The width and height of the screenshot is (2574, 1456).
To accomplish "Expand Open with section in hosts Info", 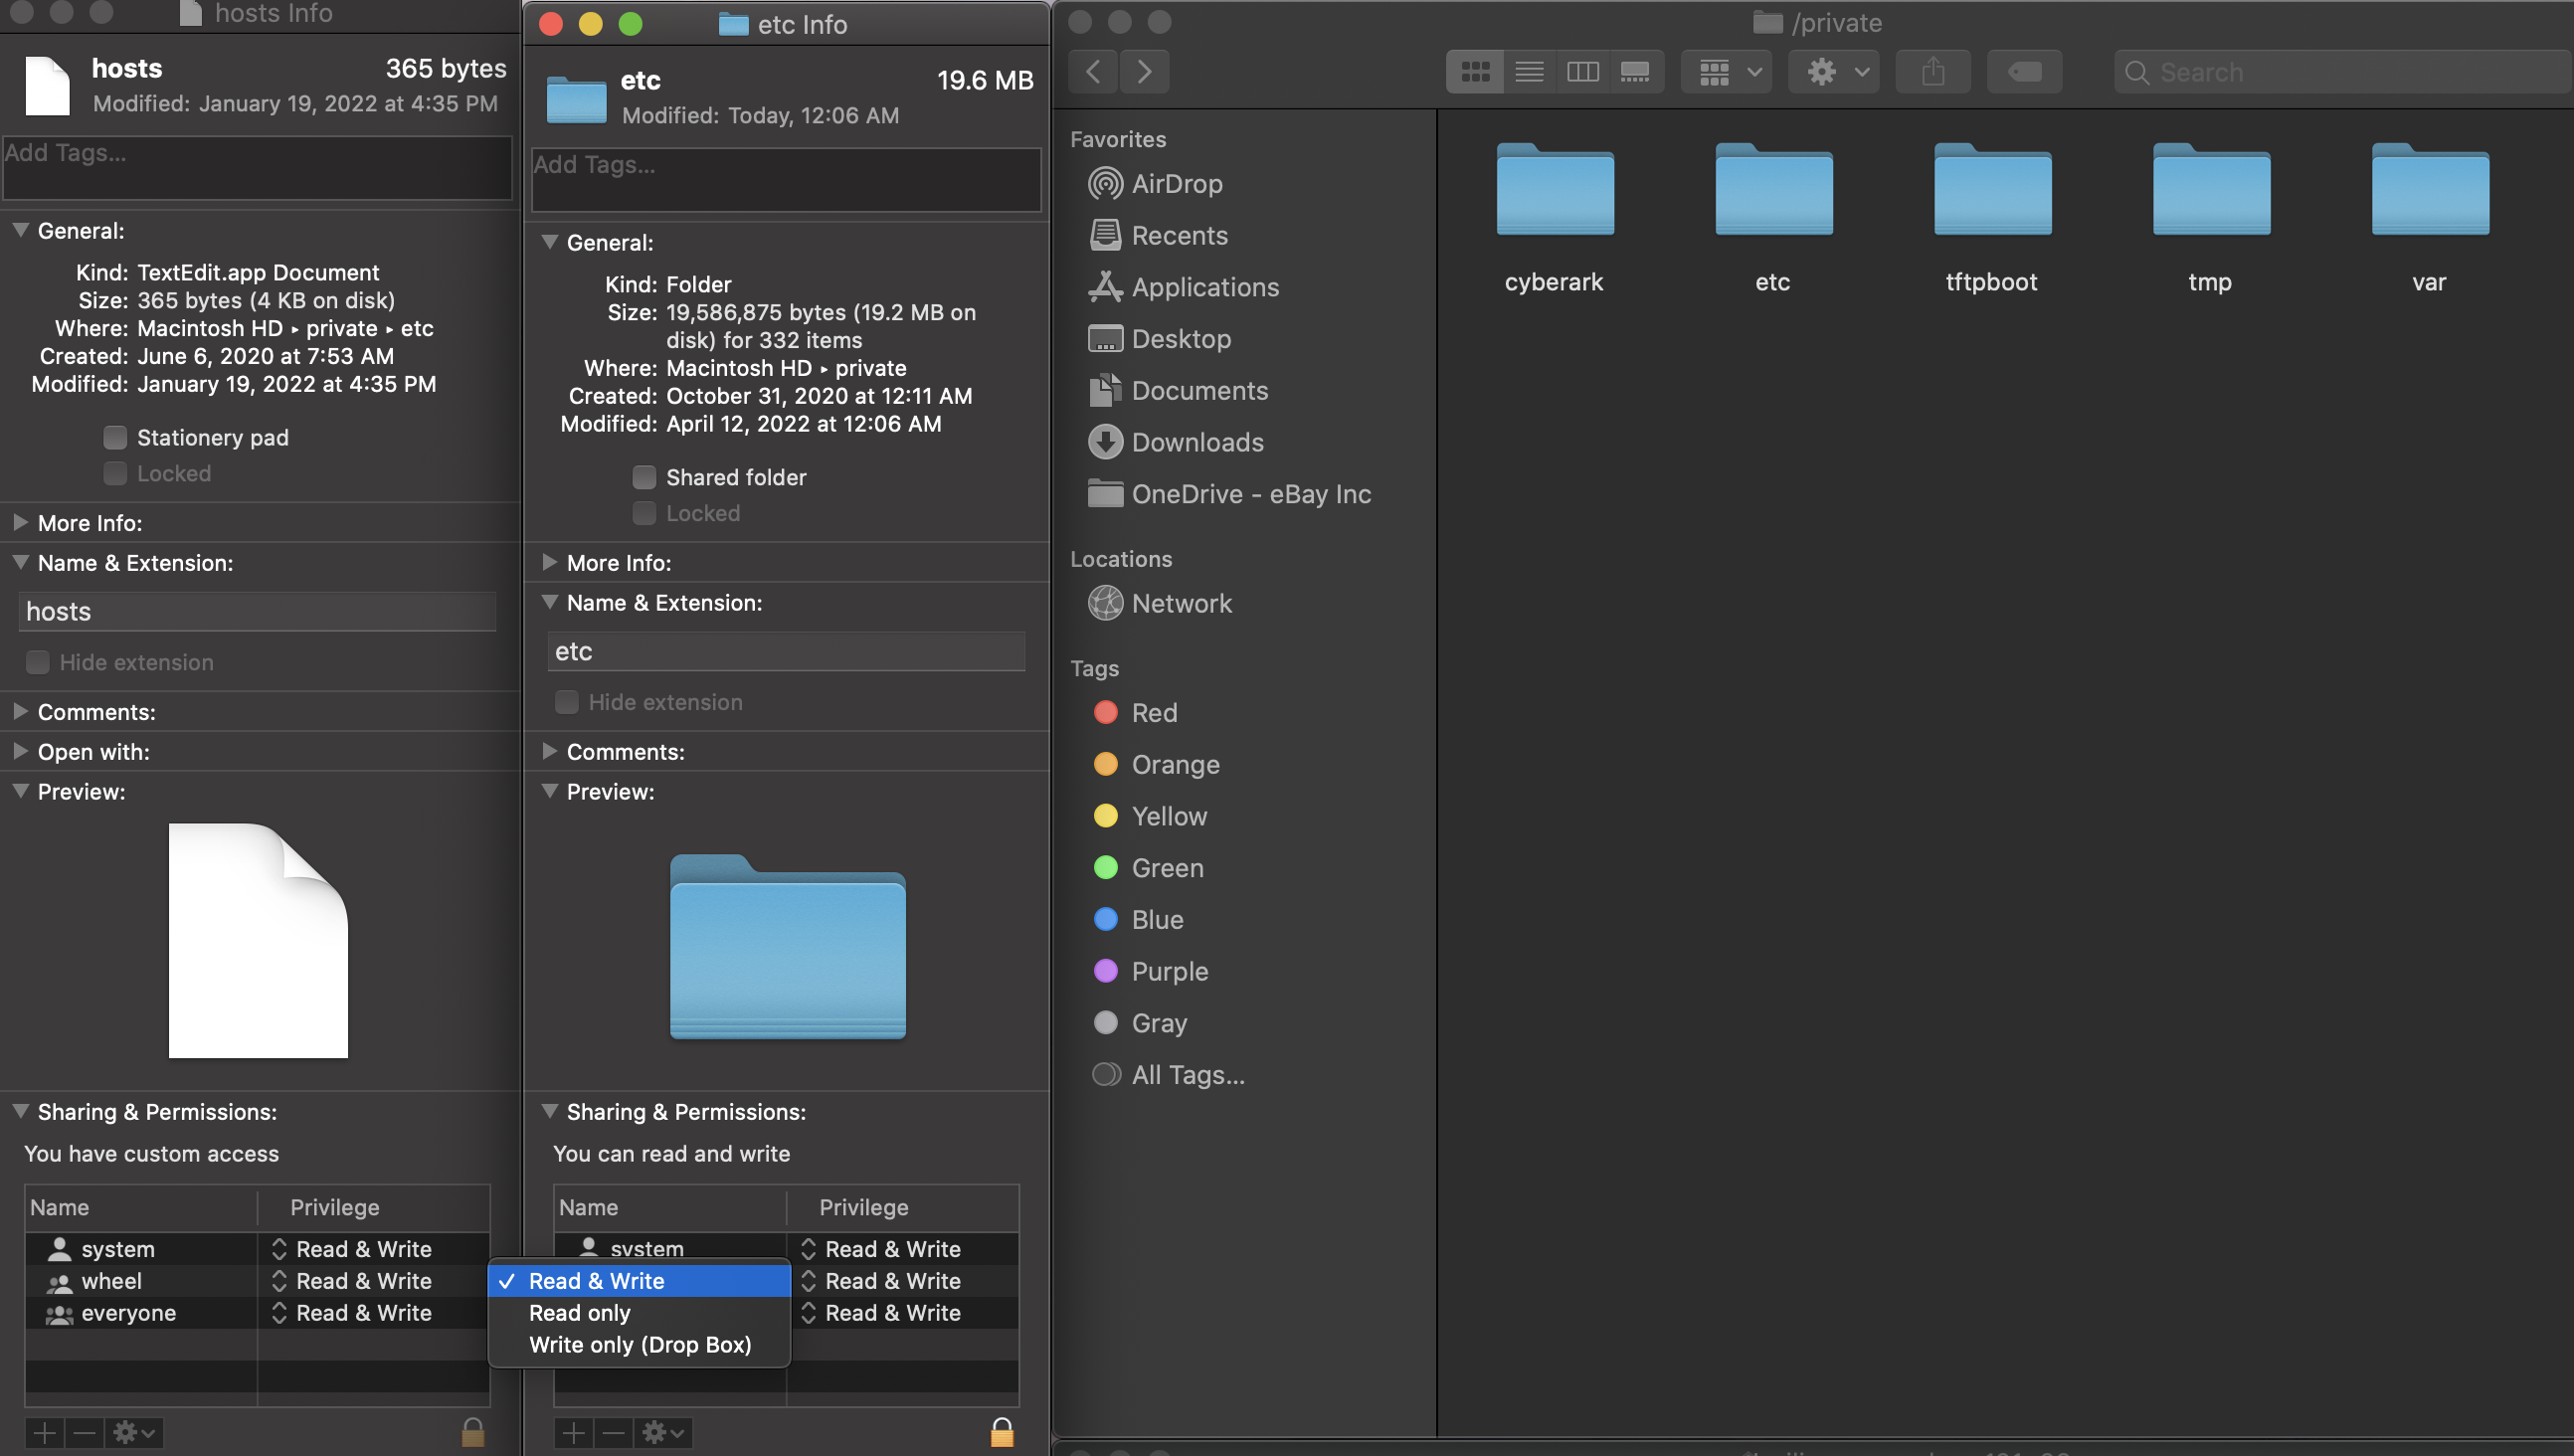I will 20,752.
